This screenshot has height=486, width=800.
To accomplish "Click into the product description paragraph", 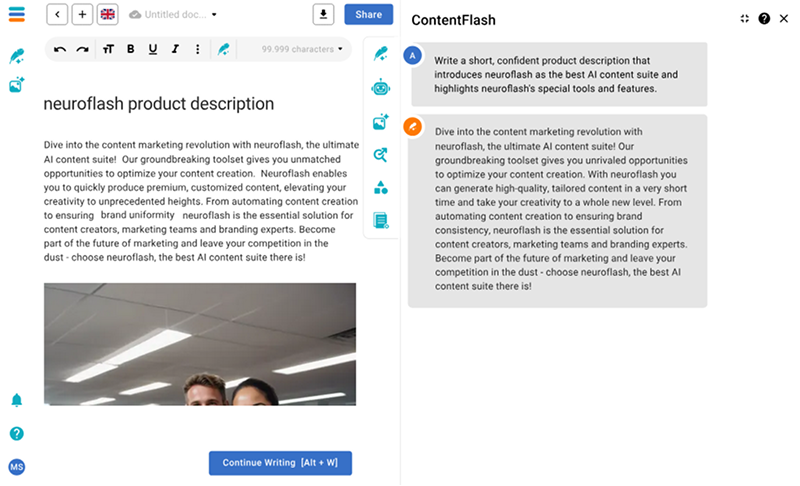I will pyautogui.click(x=201, y=201).
